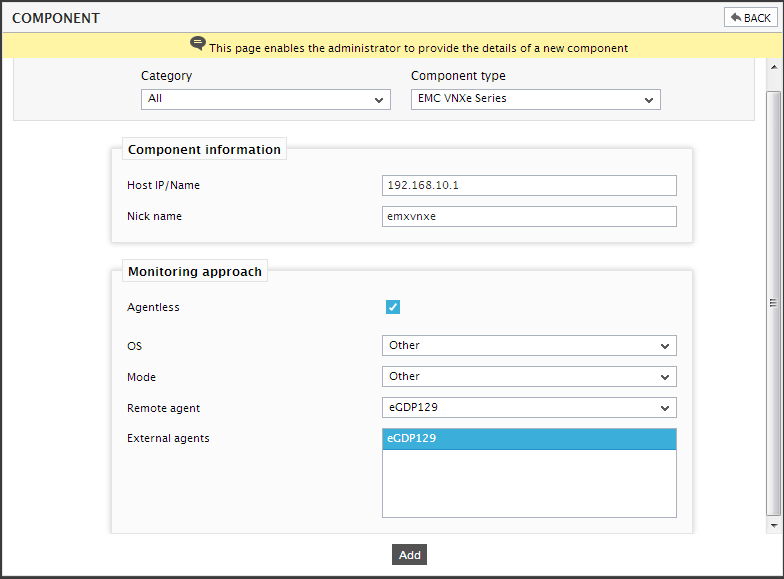The height and width of the screenshot is (579, 784).
Task: Click the BACK button
Action: point(750,18)
